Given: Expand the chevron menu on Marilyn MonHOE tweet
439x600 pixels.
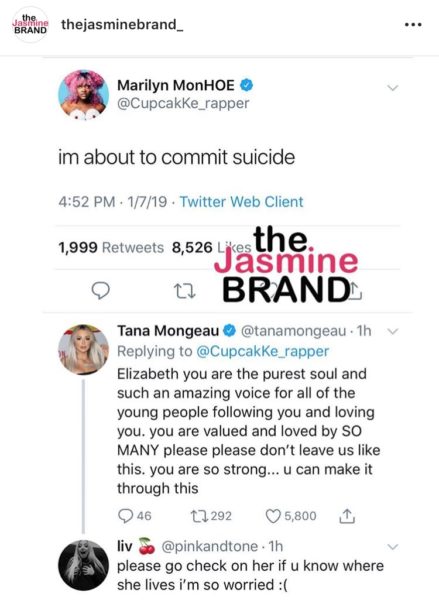Looking at the screenshot, I should [393, 88].
